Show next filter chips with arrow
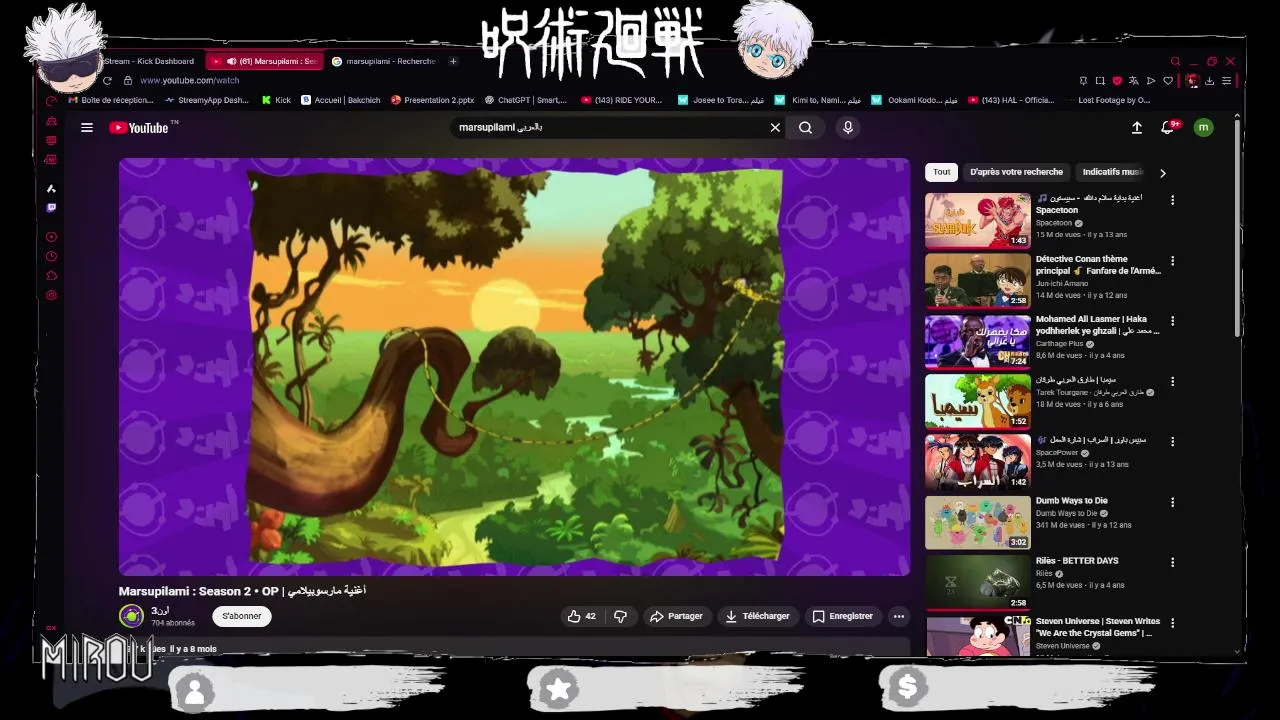Viewport: 1280px width, 720px height. click(x=1162, y=173)
